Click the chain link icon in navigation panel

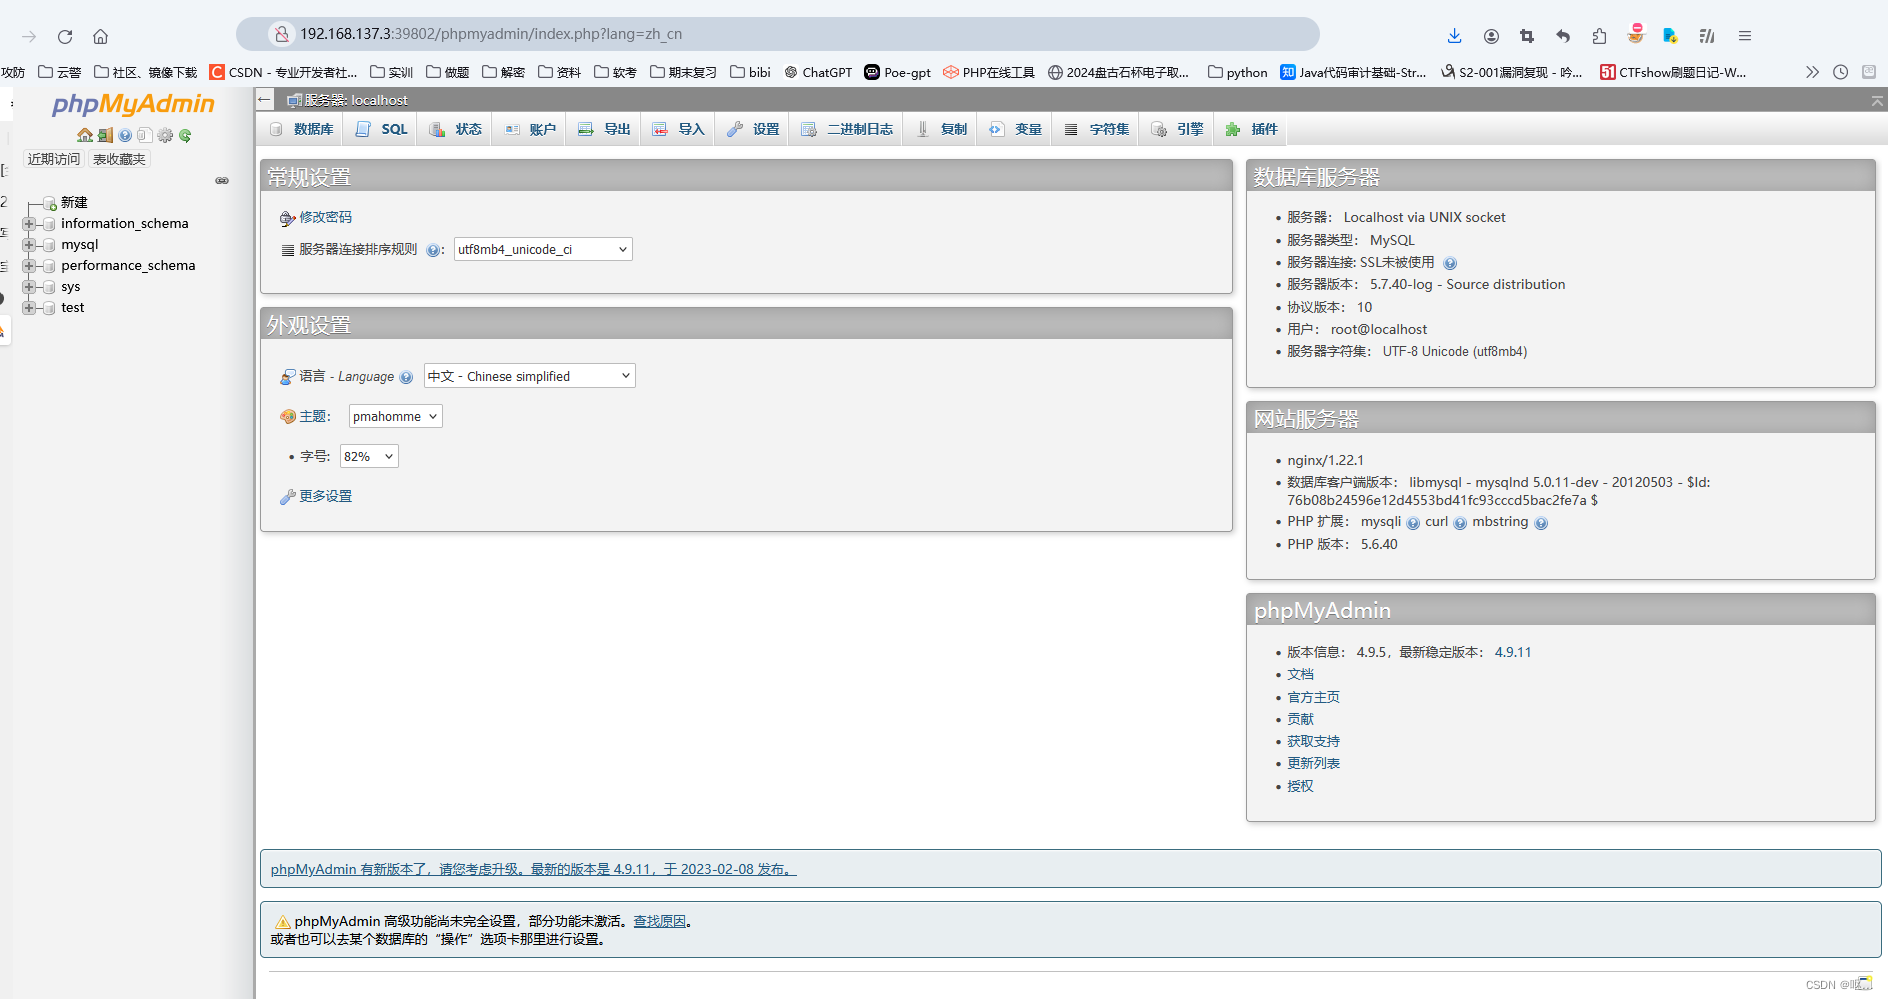click(x=222, y=181)
